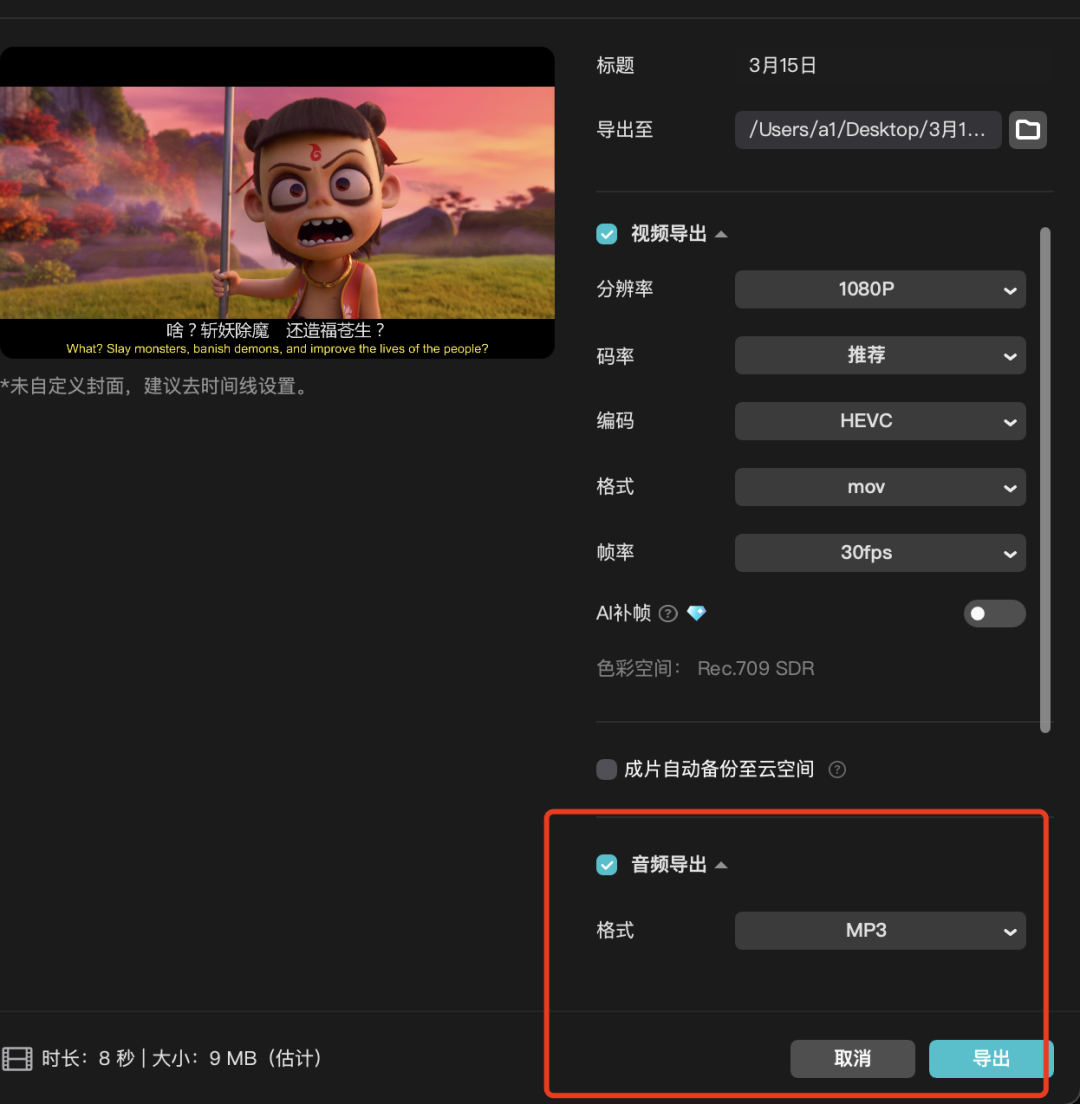Viewport: 1080px width, 1104px height.
Task: Click the film strip icon near 时长 info
Action: [17, 1058]
